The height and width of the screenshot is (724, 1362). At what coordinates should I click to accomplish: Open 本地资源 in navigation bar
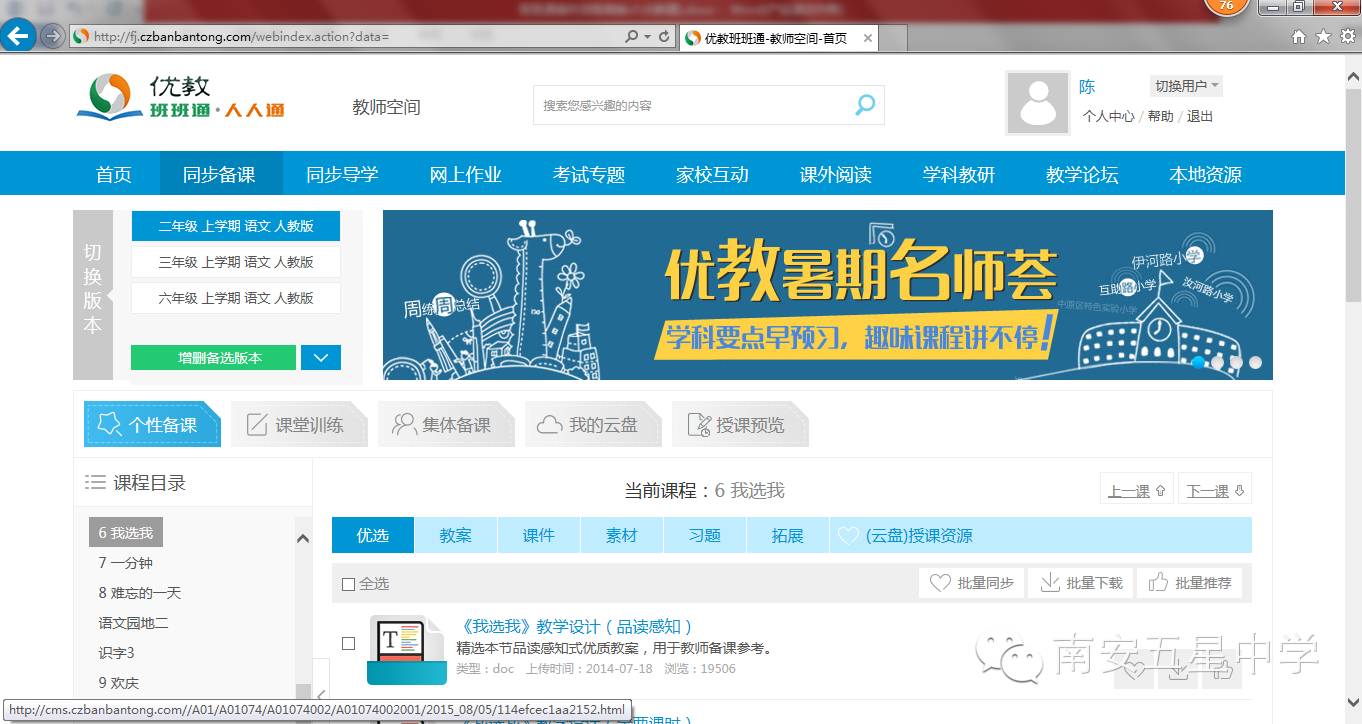pyautogui.click(x=1205, y=174)
